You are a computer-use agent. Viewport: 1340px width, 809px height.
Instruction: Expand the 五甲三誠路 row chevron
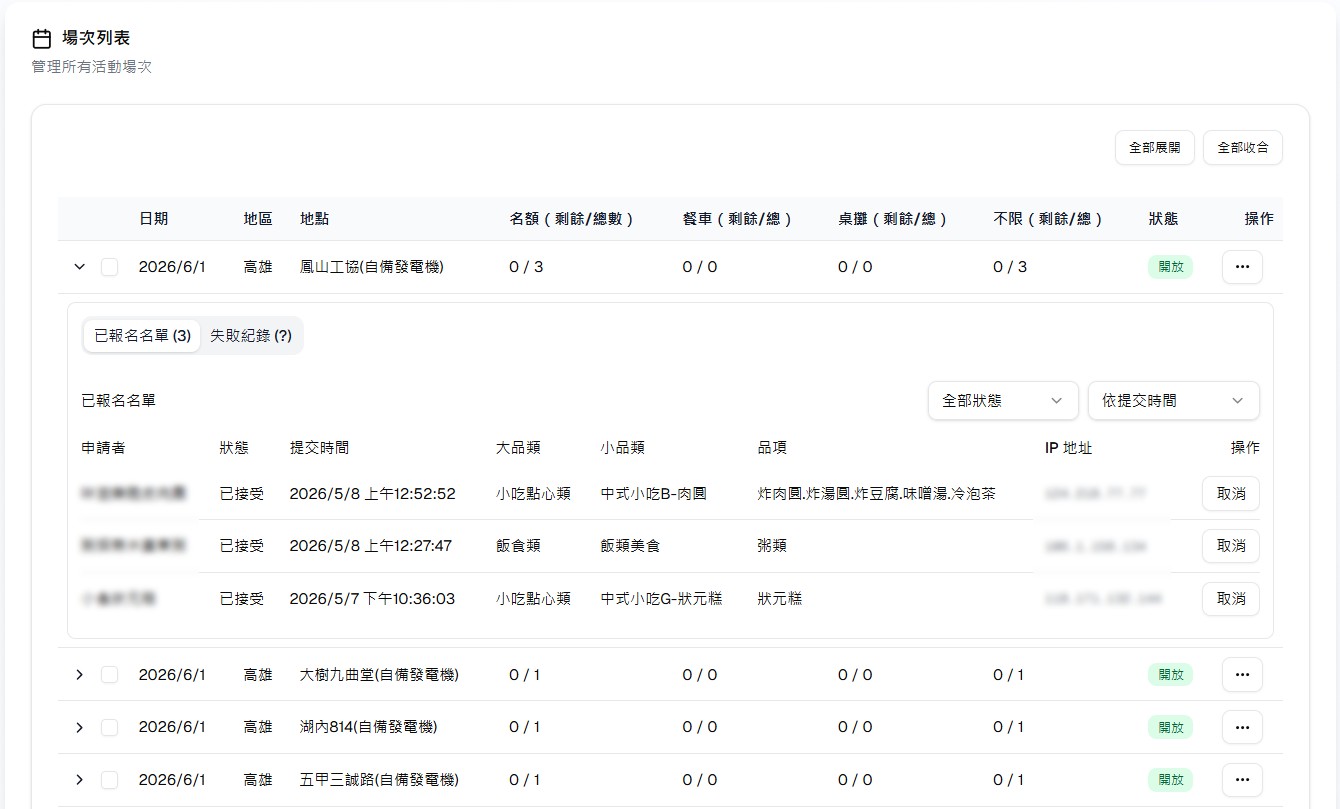tap(80, 779)
